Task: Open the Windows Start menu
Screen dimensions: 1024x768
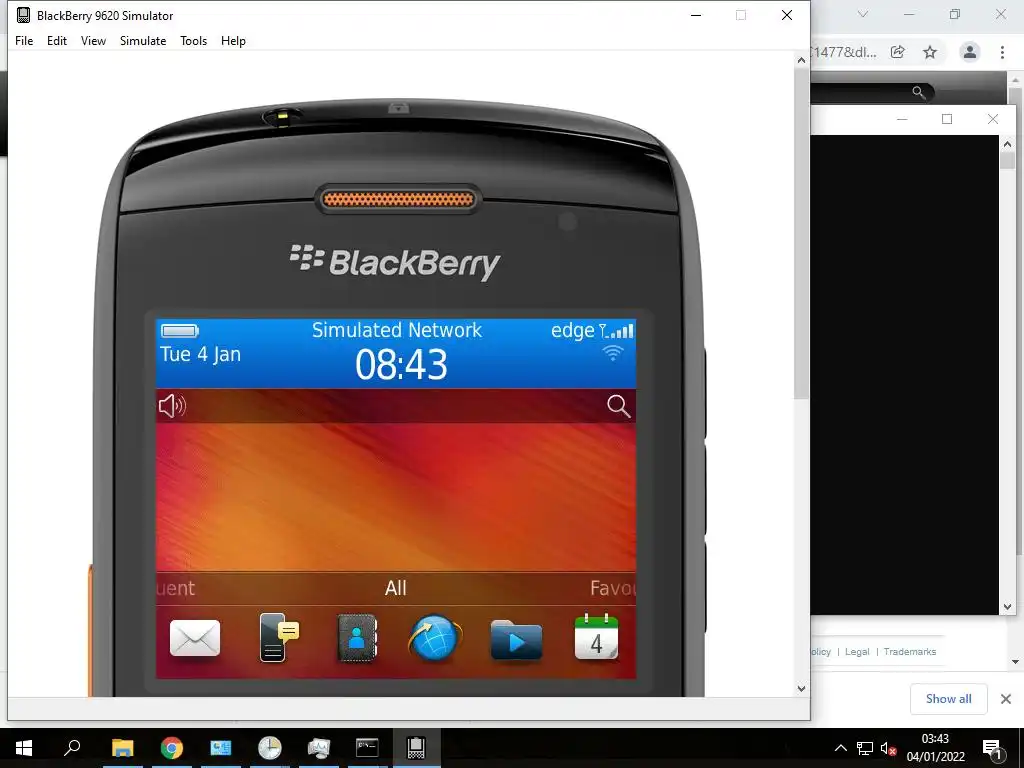Action: (x=24, y=748)
